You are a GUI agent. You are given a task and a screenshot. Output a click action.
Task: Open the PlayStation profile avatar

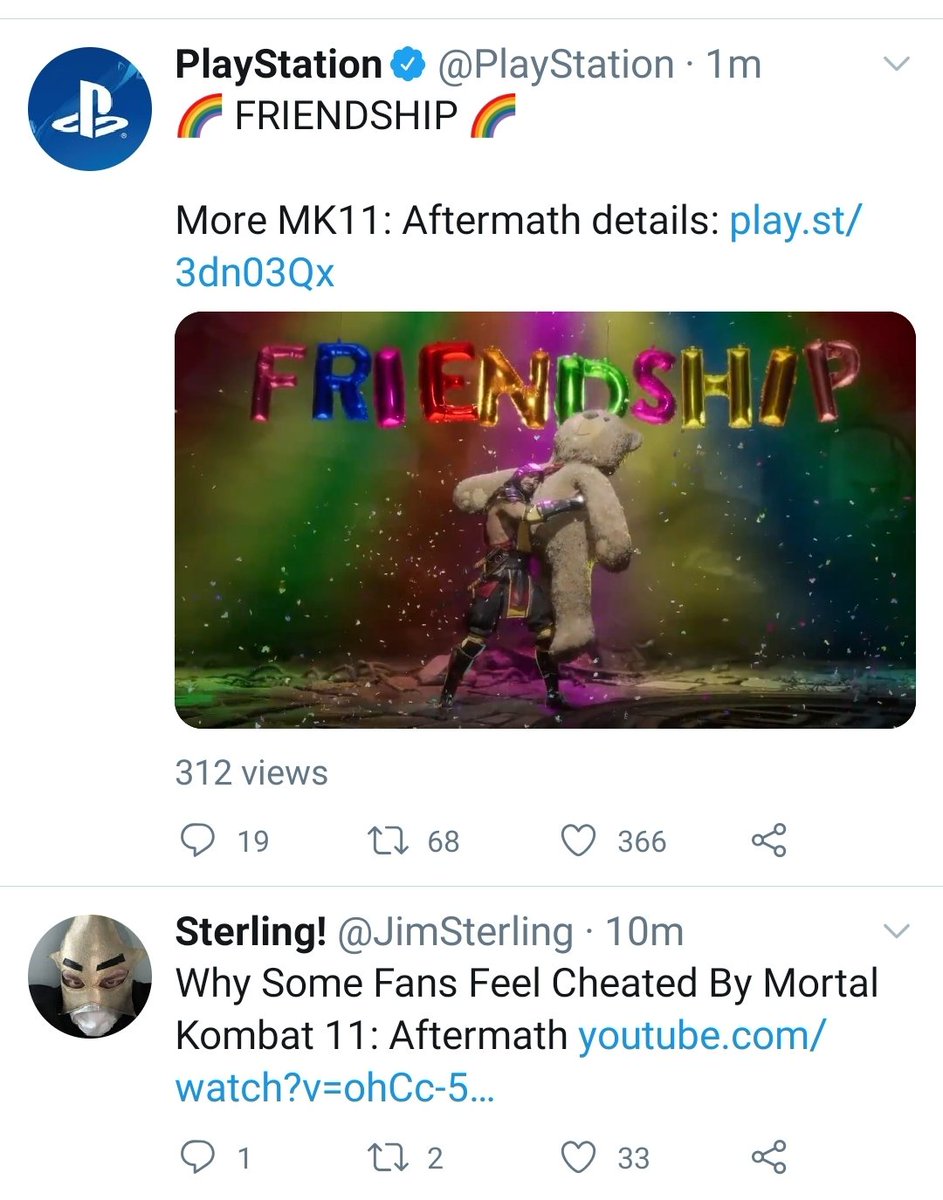90,106
